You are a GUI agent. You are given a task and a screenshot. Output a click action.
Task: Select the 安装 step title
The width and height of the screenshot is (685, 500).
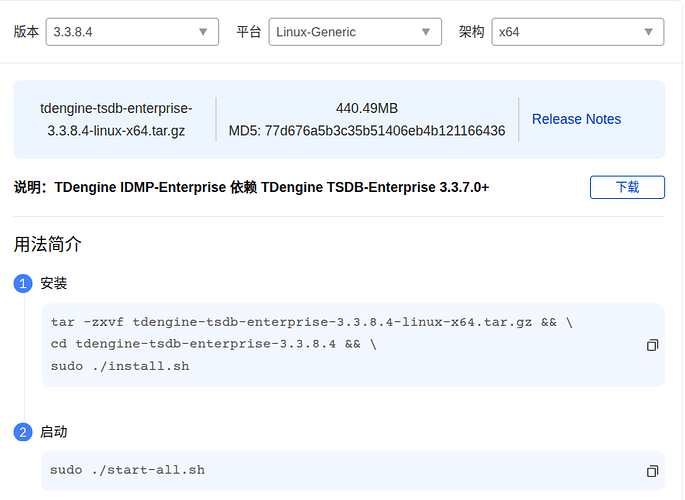click(x=54, y=284)
